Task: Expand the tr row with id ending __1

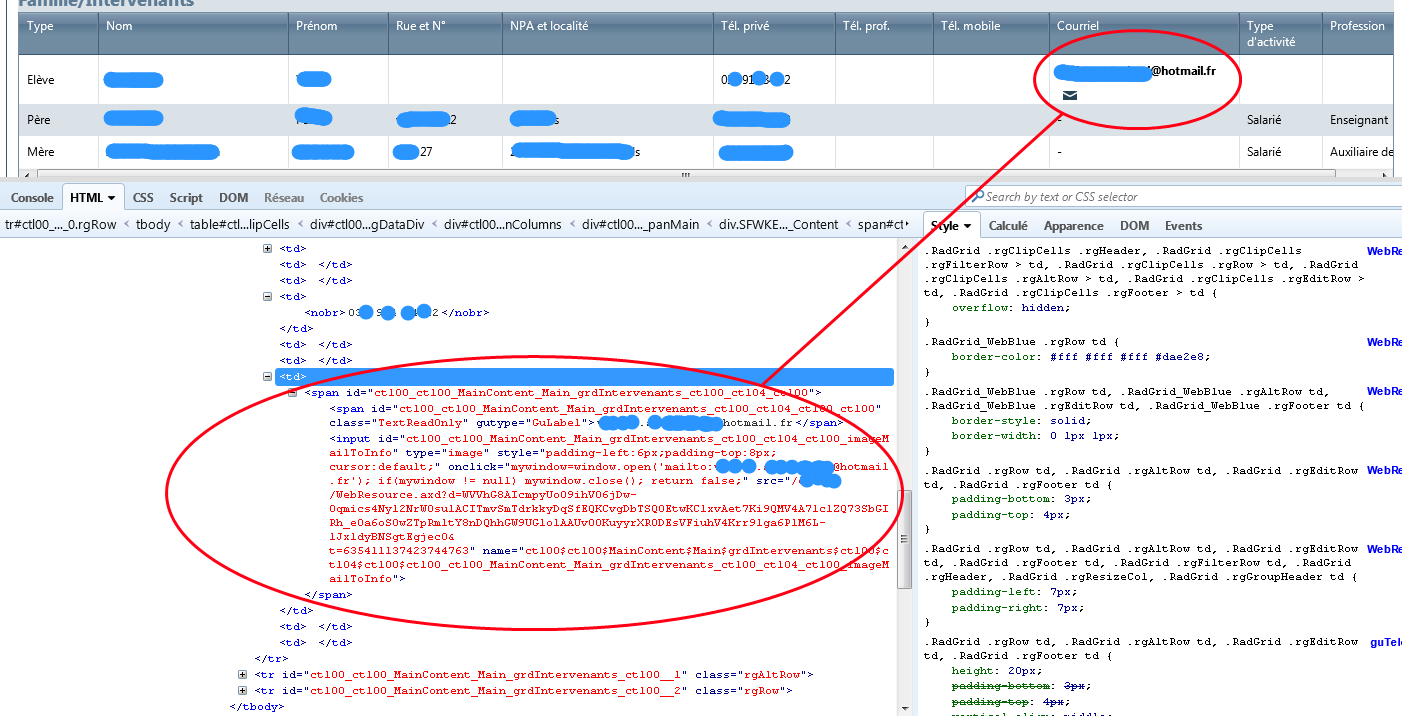Action: (x=242, y=675)
